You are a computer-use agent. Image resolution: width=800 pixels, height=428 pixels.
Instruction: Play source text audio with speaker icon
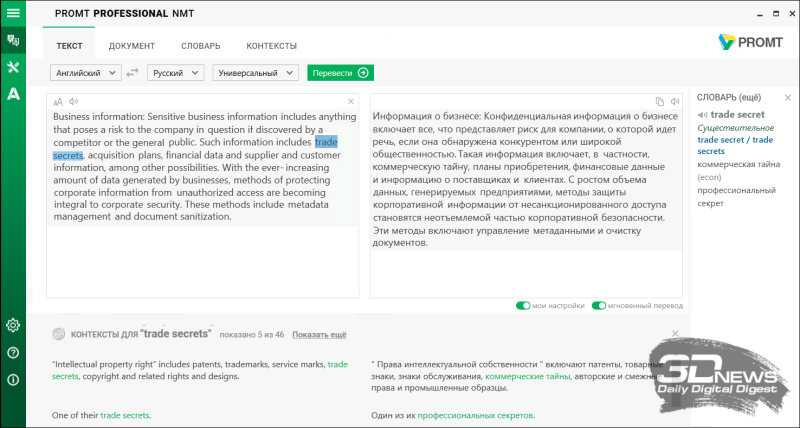click(74, 101)
